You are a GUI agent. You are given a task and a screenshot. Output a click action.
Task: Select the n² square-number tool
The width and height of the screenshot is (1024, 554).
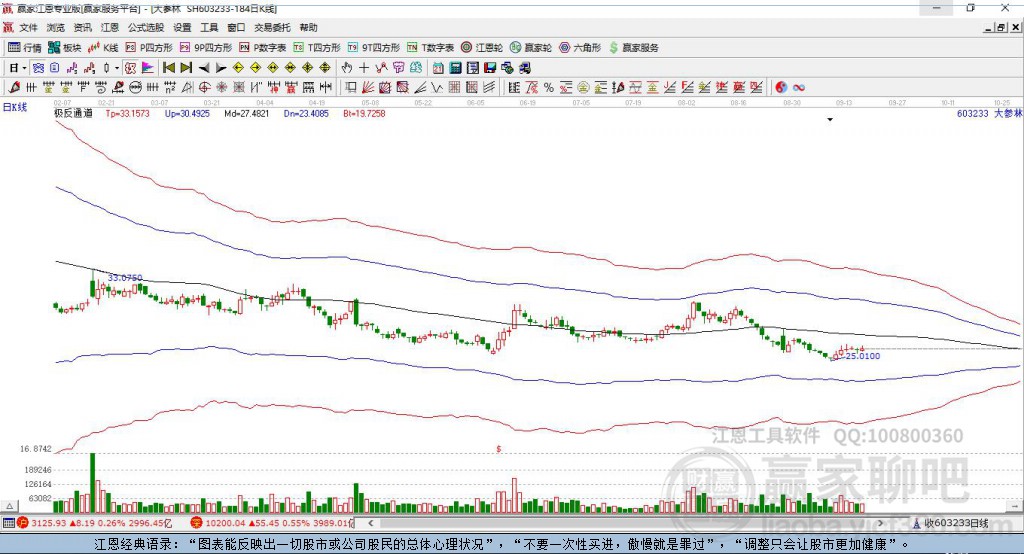coord(170,87)
